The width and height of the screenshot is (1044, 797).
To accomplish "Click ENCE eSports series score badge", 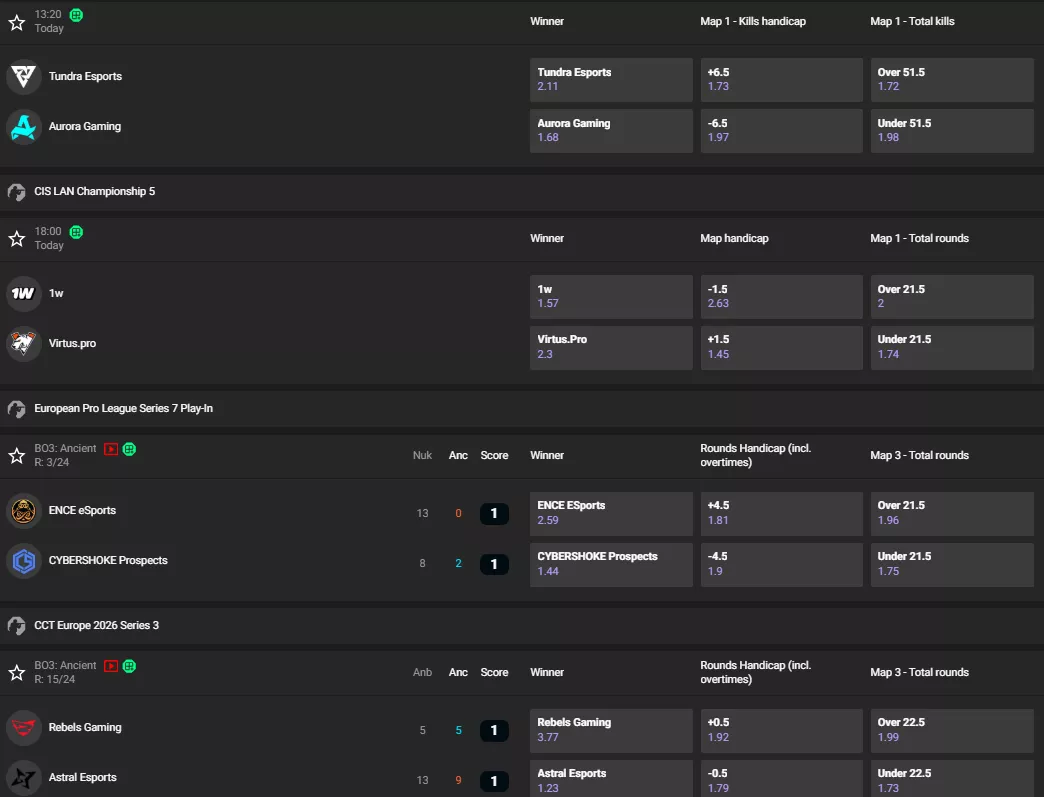I will 494,513.
